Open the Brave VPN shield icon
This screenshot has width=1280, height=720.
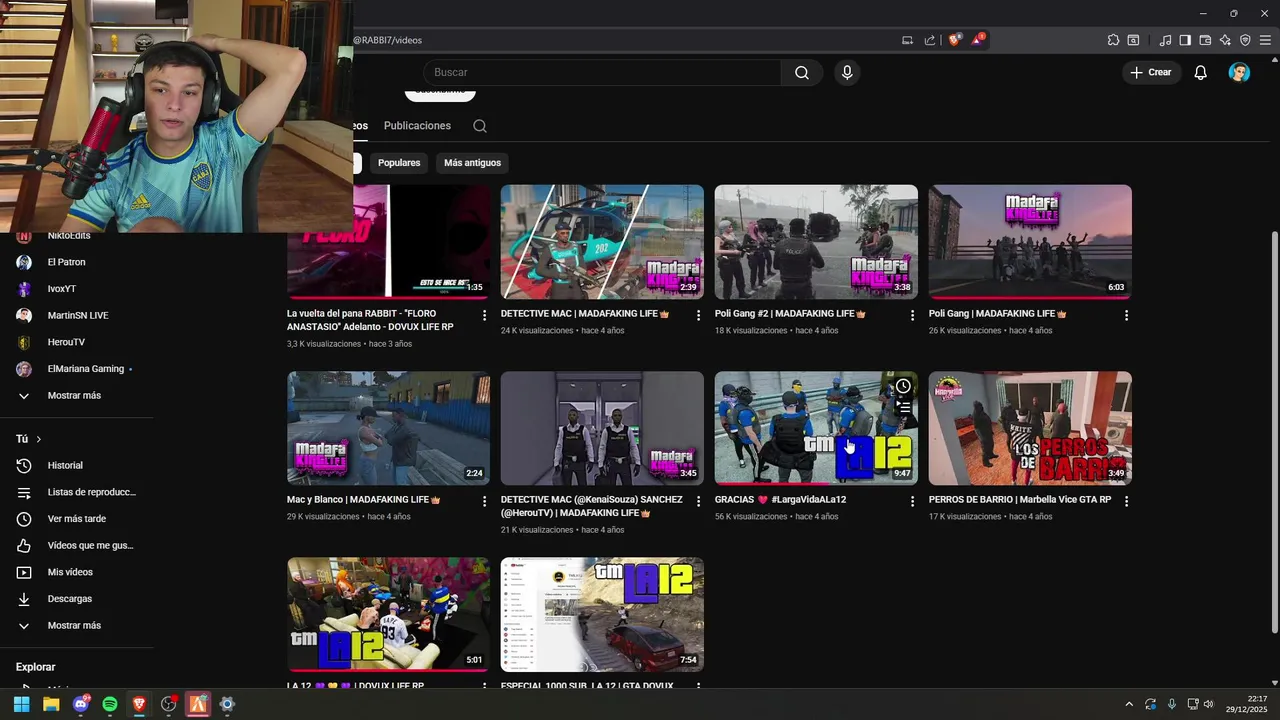(1245, 40)
